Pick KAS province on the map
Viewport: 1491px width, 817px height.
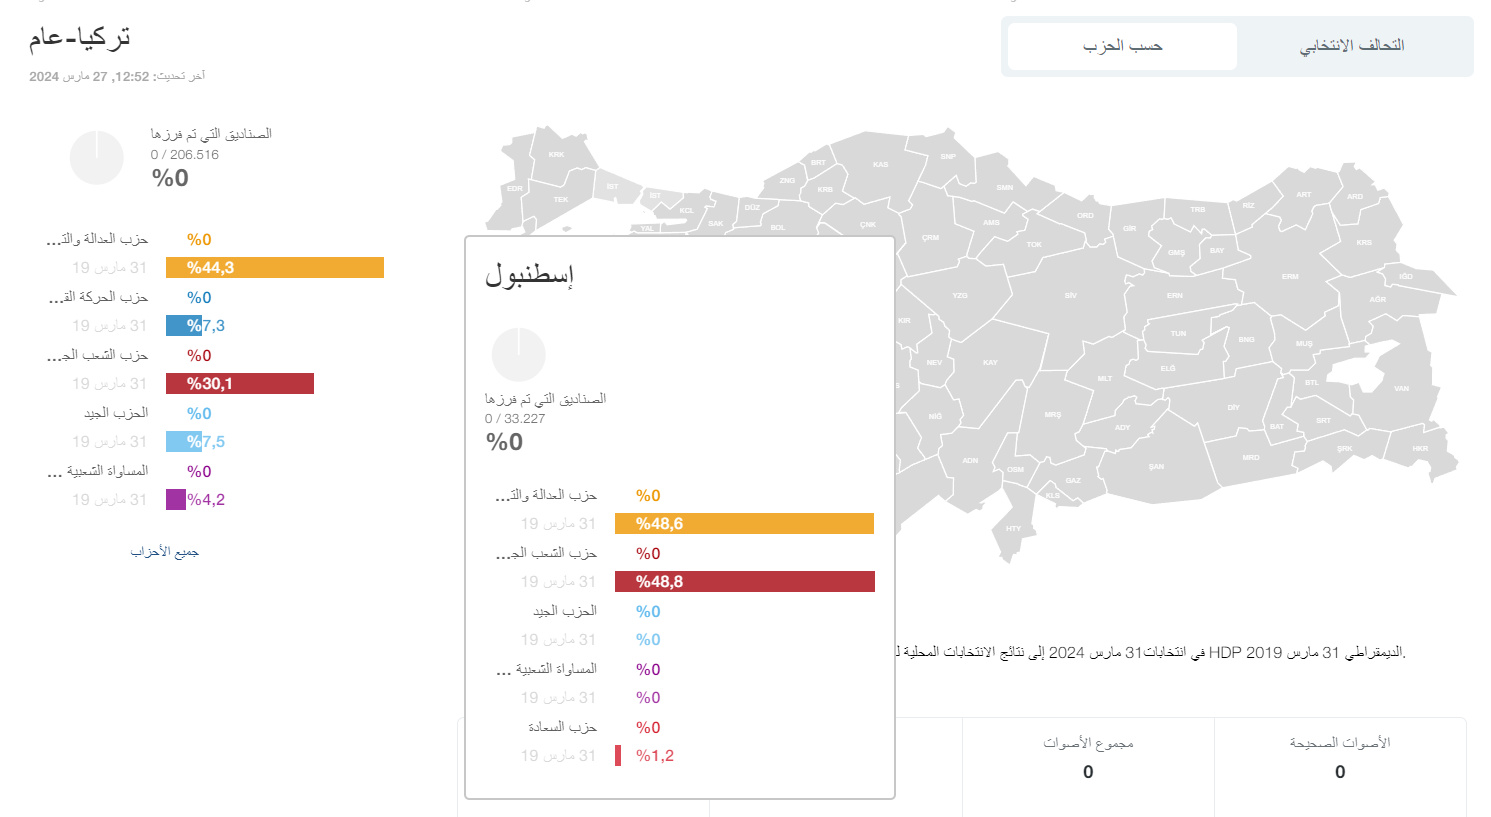tap(880, 165)
